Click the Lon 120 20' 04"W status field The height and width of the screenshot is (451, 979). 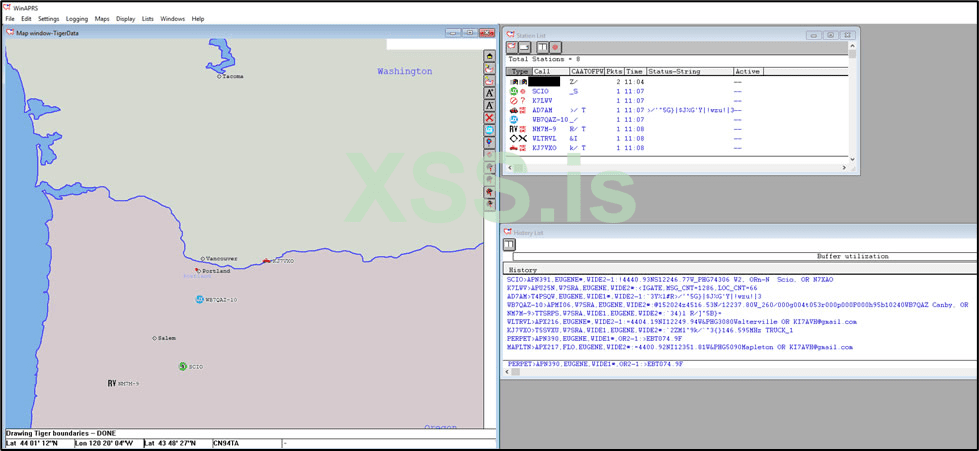click(x=104, y=444)
